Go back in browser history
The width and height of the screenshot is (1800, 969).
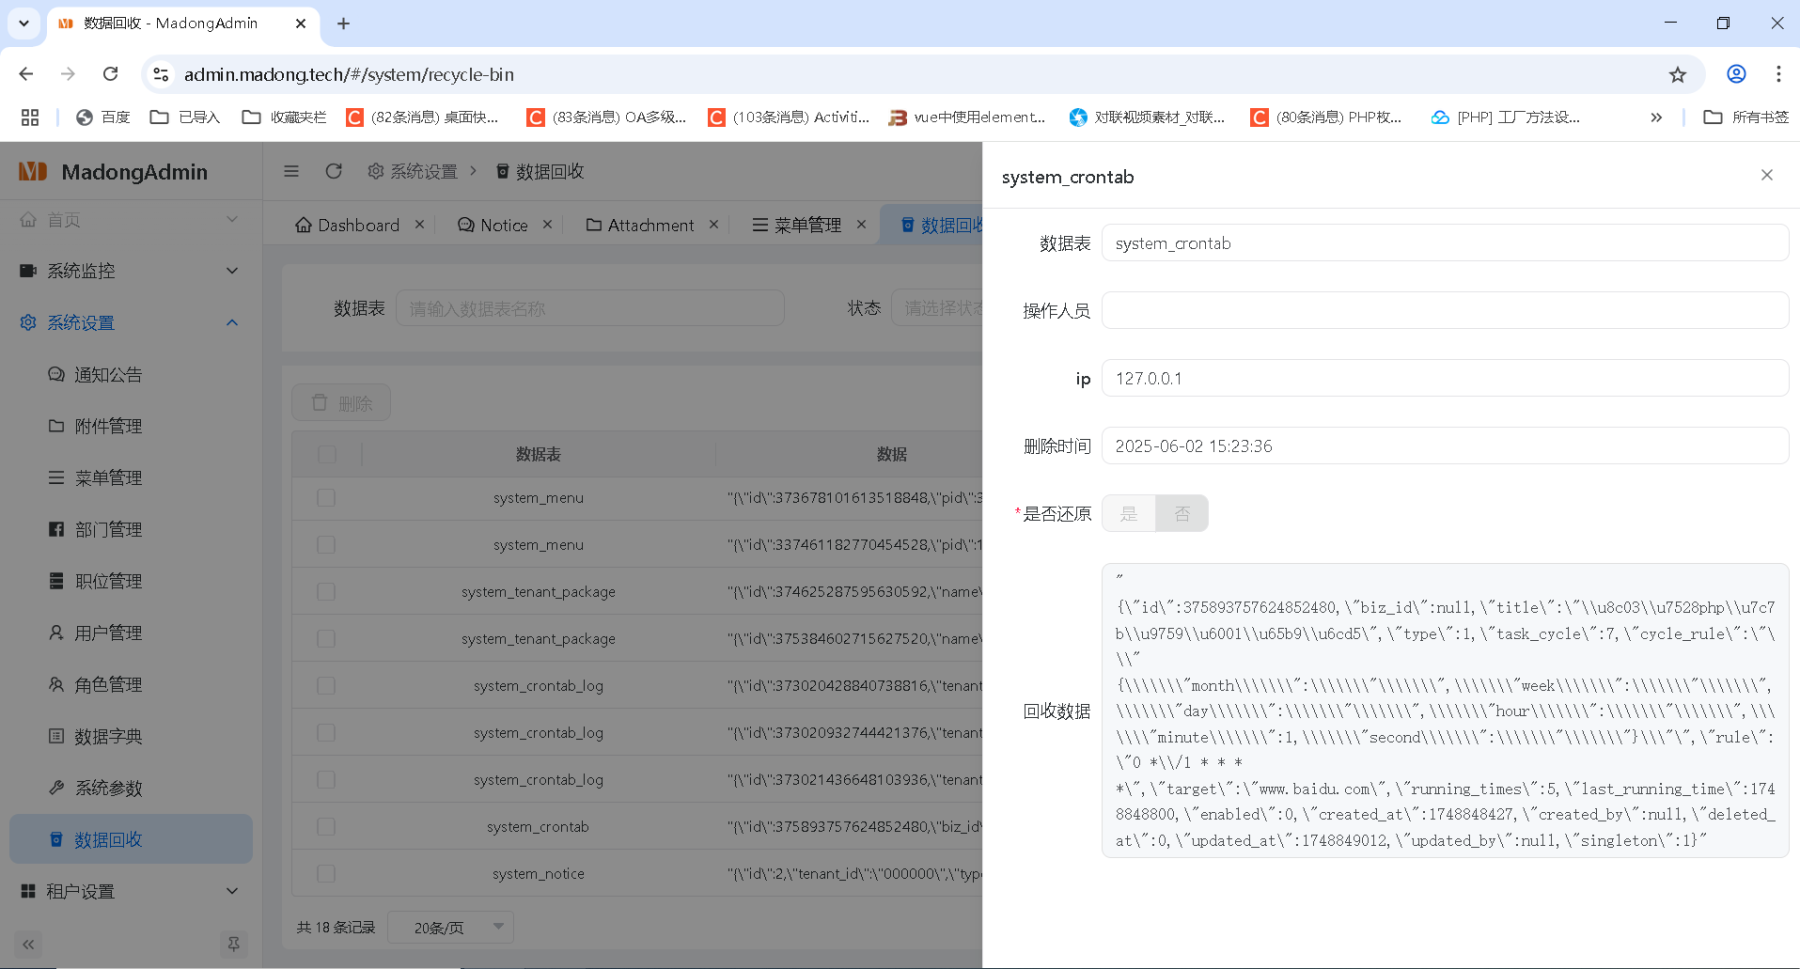tap(26, 74)
